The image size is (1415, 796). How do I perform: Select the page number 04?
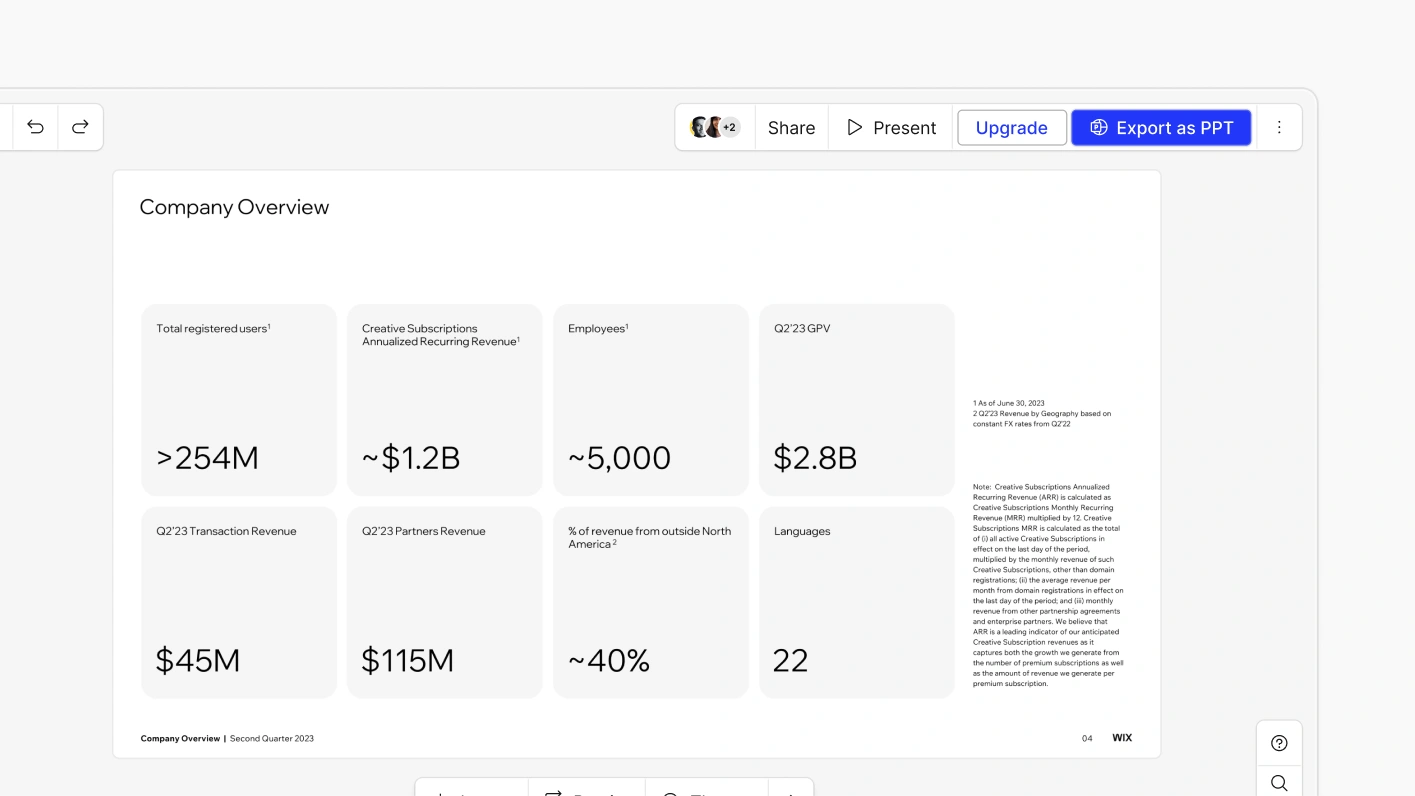[x=1087, y=739]
